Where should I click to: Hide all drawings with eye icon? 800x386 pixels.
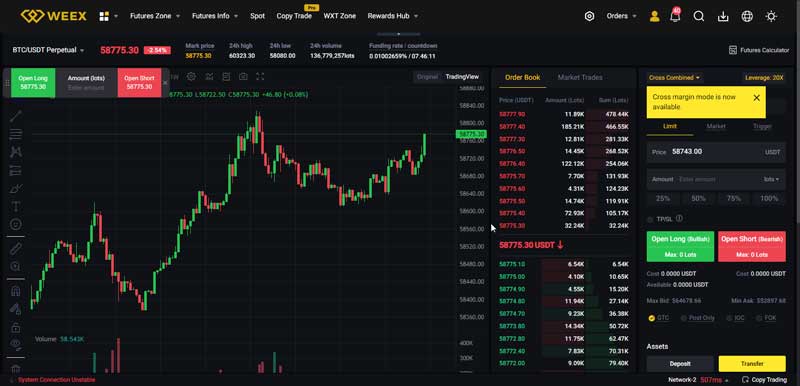pyautogui.click(x=16, y=344)
